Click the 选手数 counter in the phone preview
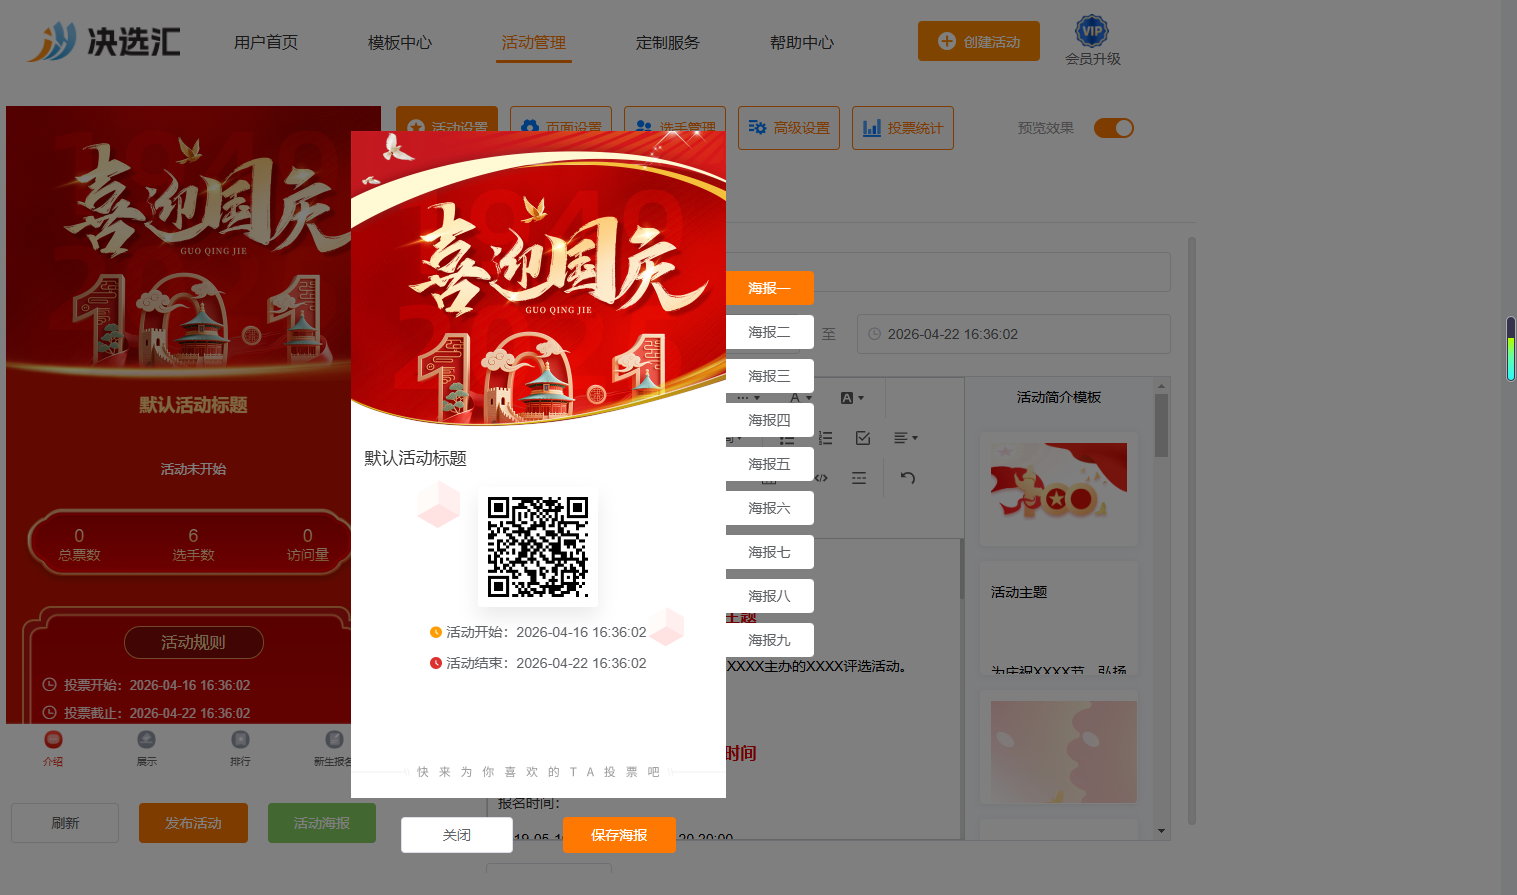This screenshot has width=1517, height=895. (x=193, y=544)
